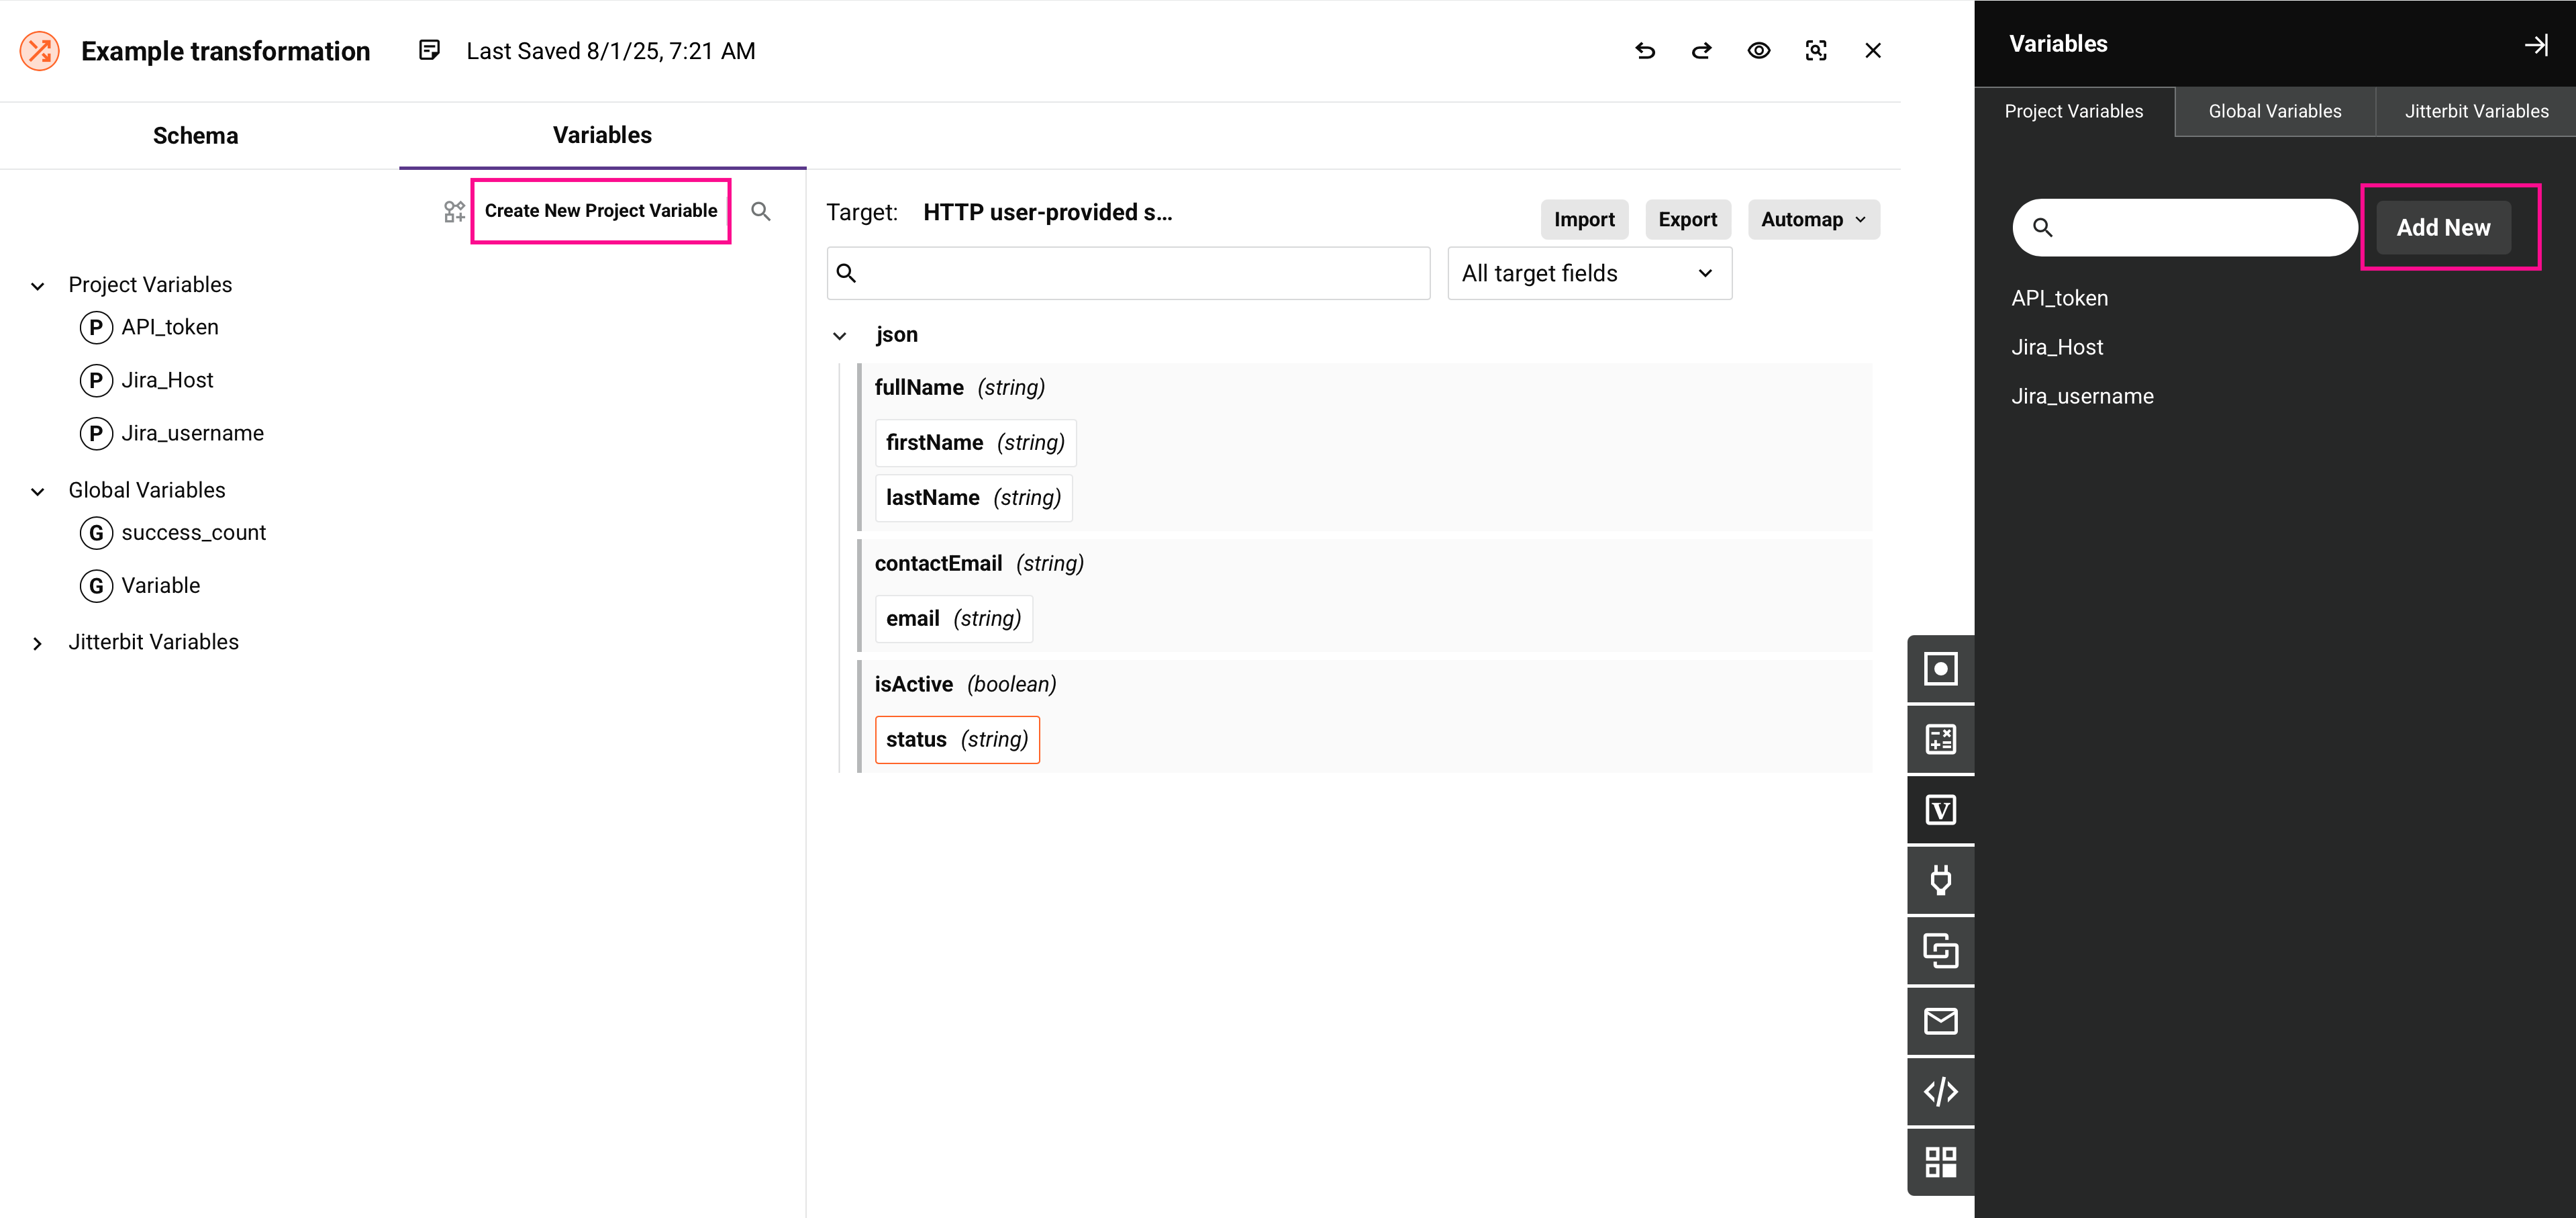The width and height of the screenshot is (2576, 1218).
Task: Collapse the Project Variables tree section
Action: (x=38, y=286)
